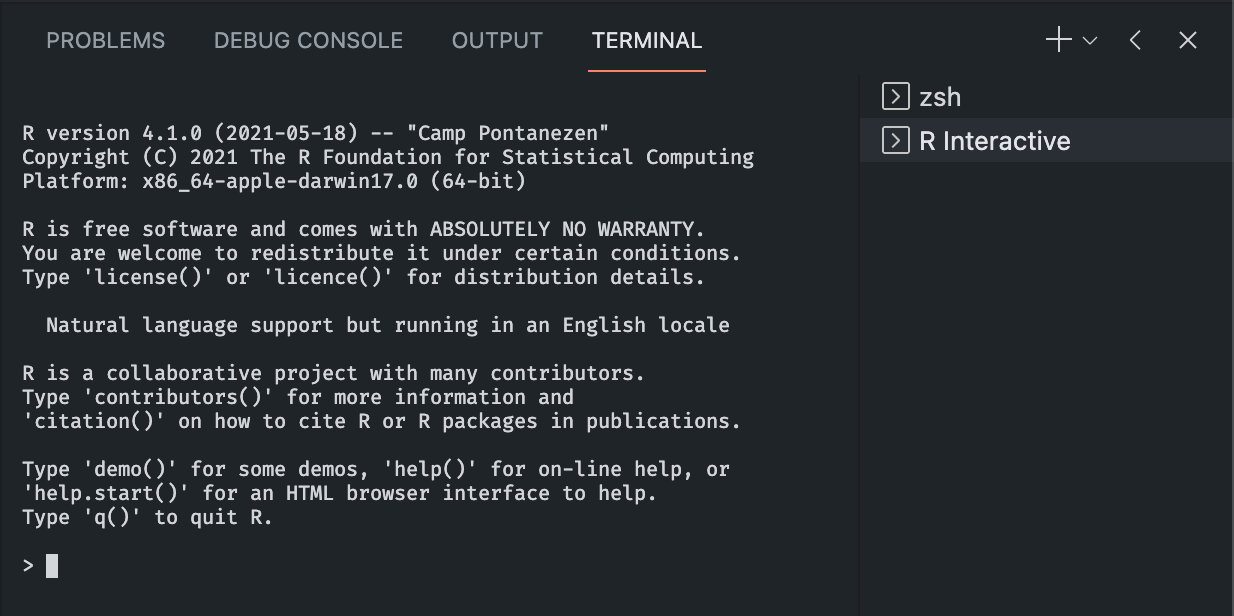Select the zsh terminal entry
Viewport: 1234px width, 616px height.
[x=1047, y=96]
